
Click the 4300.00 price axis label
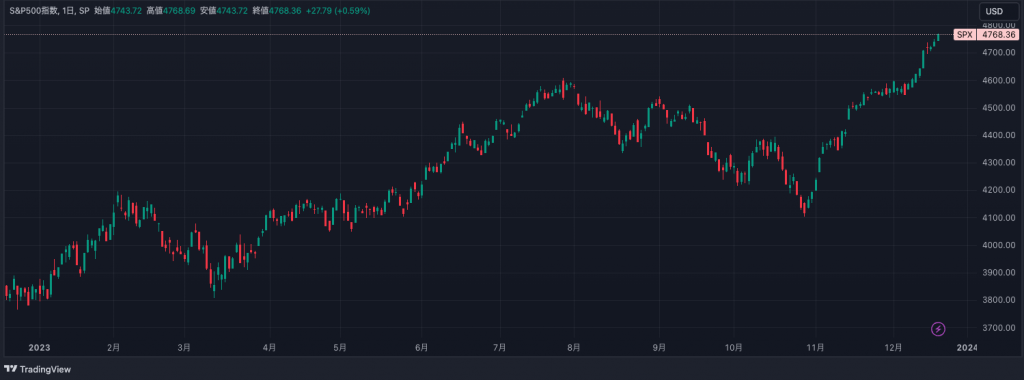click(999, 163)
